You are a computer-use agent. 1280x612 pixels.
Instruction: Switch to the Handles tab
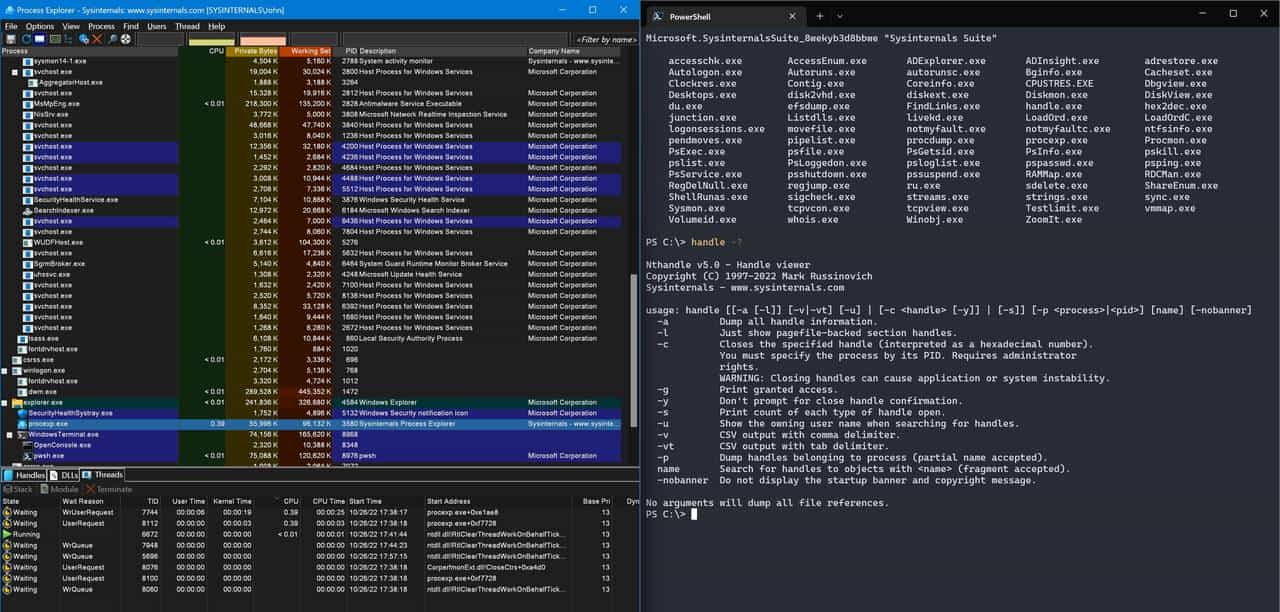tap(25, 475)
